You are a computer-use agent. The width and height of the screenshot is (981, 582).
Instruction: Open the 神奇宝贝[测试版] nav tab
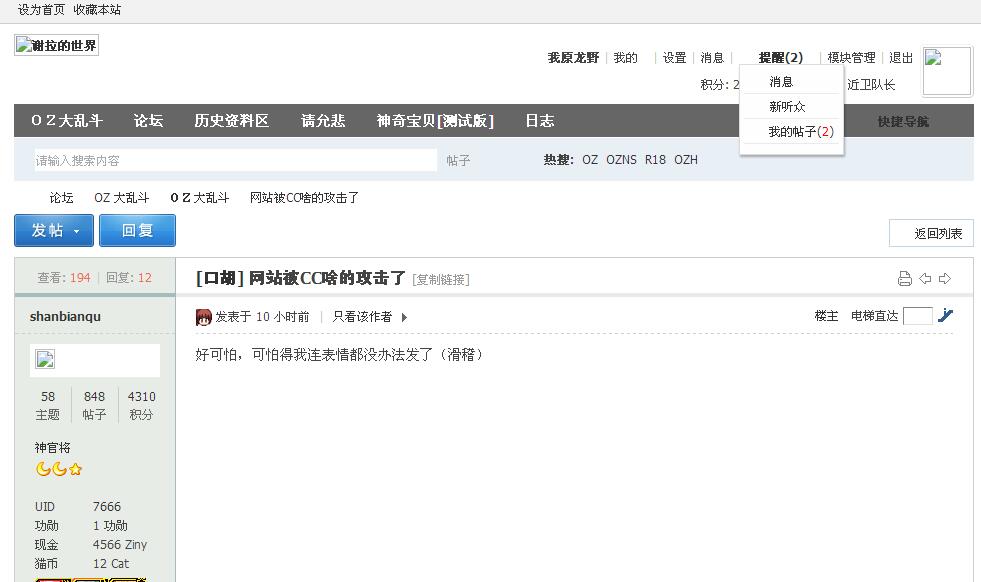[435, 121]
